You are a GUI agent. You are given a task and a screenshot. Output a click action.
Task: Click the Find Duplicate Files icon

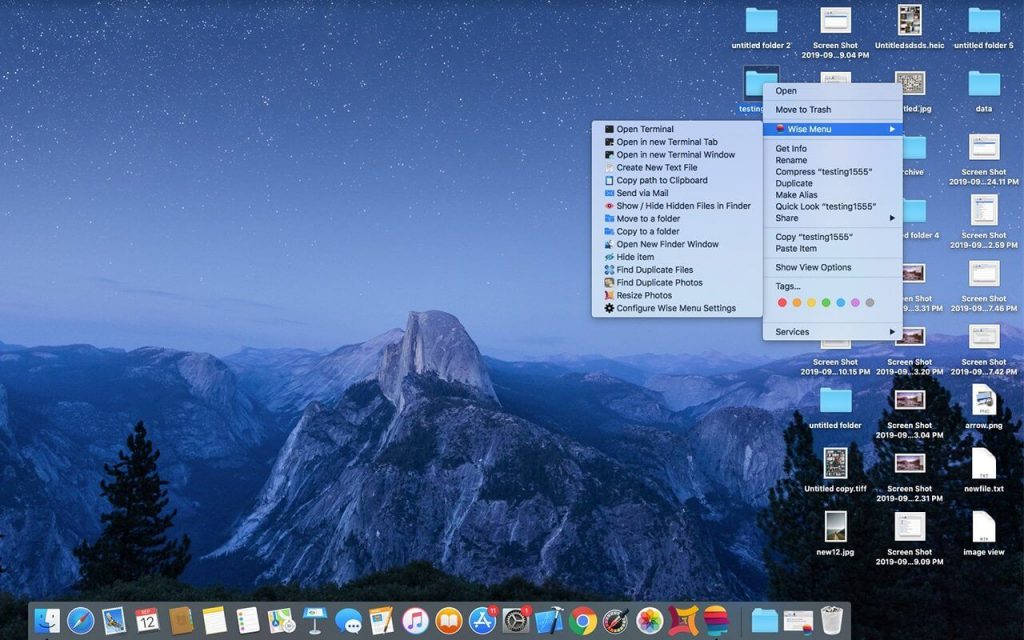click(x=609, y=270)
